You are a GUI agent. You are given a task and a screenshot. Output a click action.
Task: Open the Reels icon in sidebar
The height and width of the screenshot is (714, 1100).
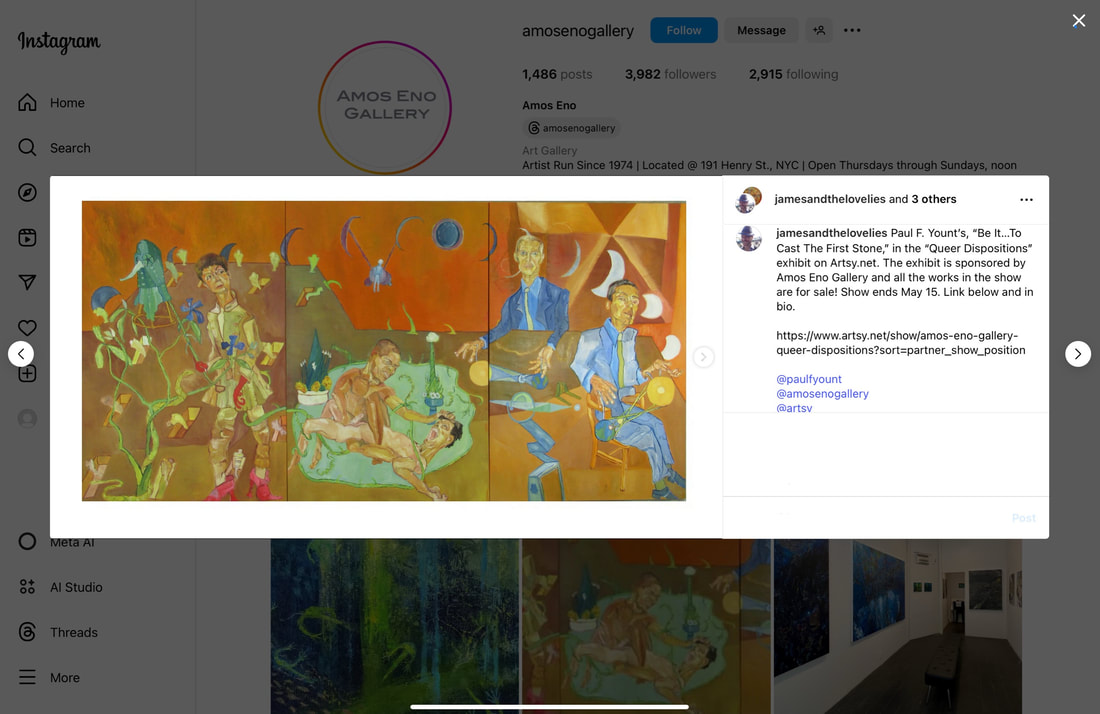click(x=27, y=238)
